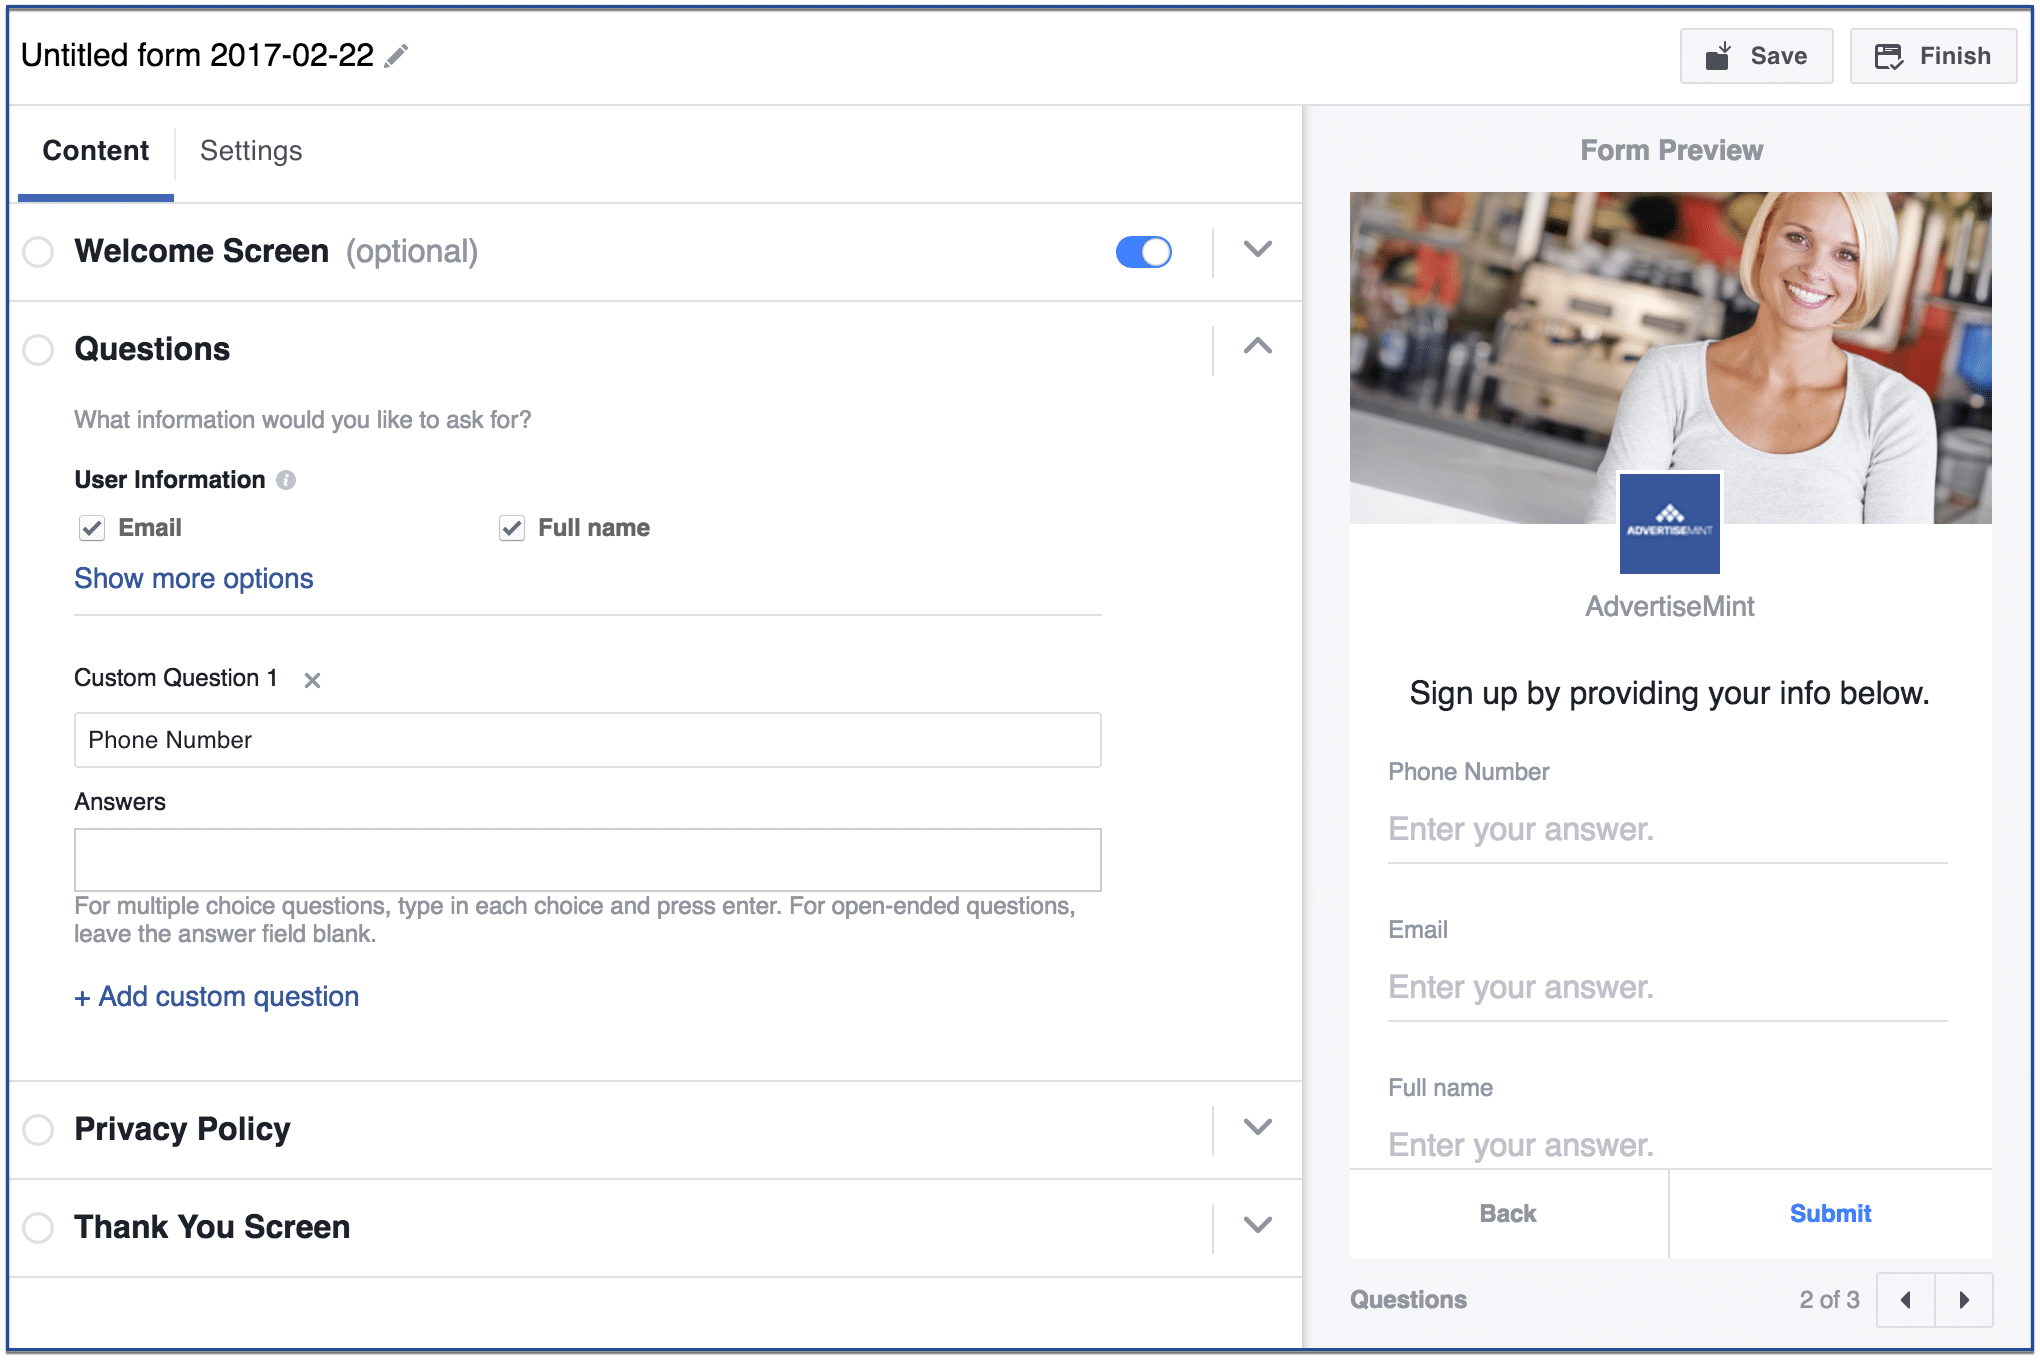
Task: Toggle the Welcome Screen on/off switch
Action: click(1145, 251)
